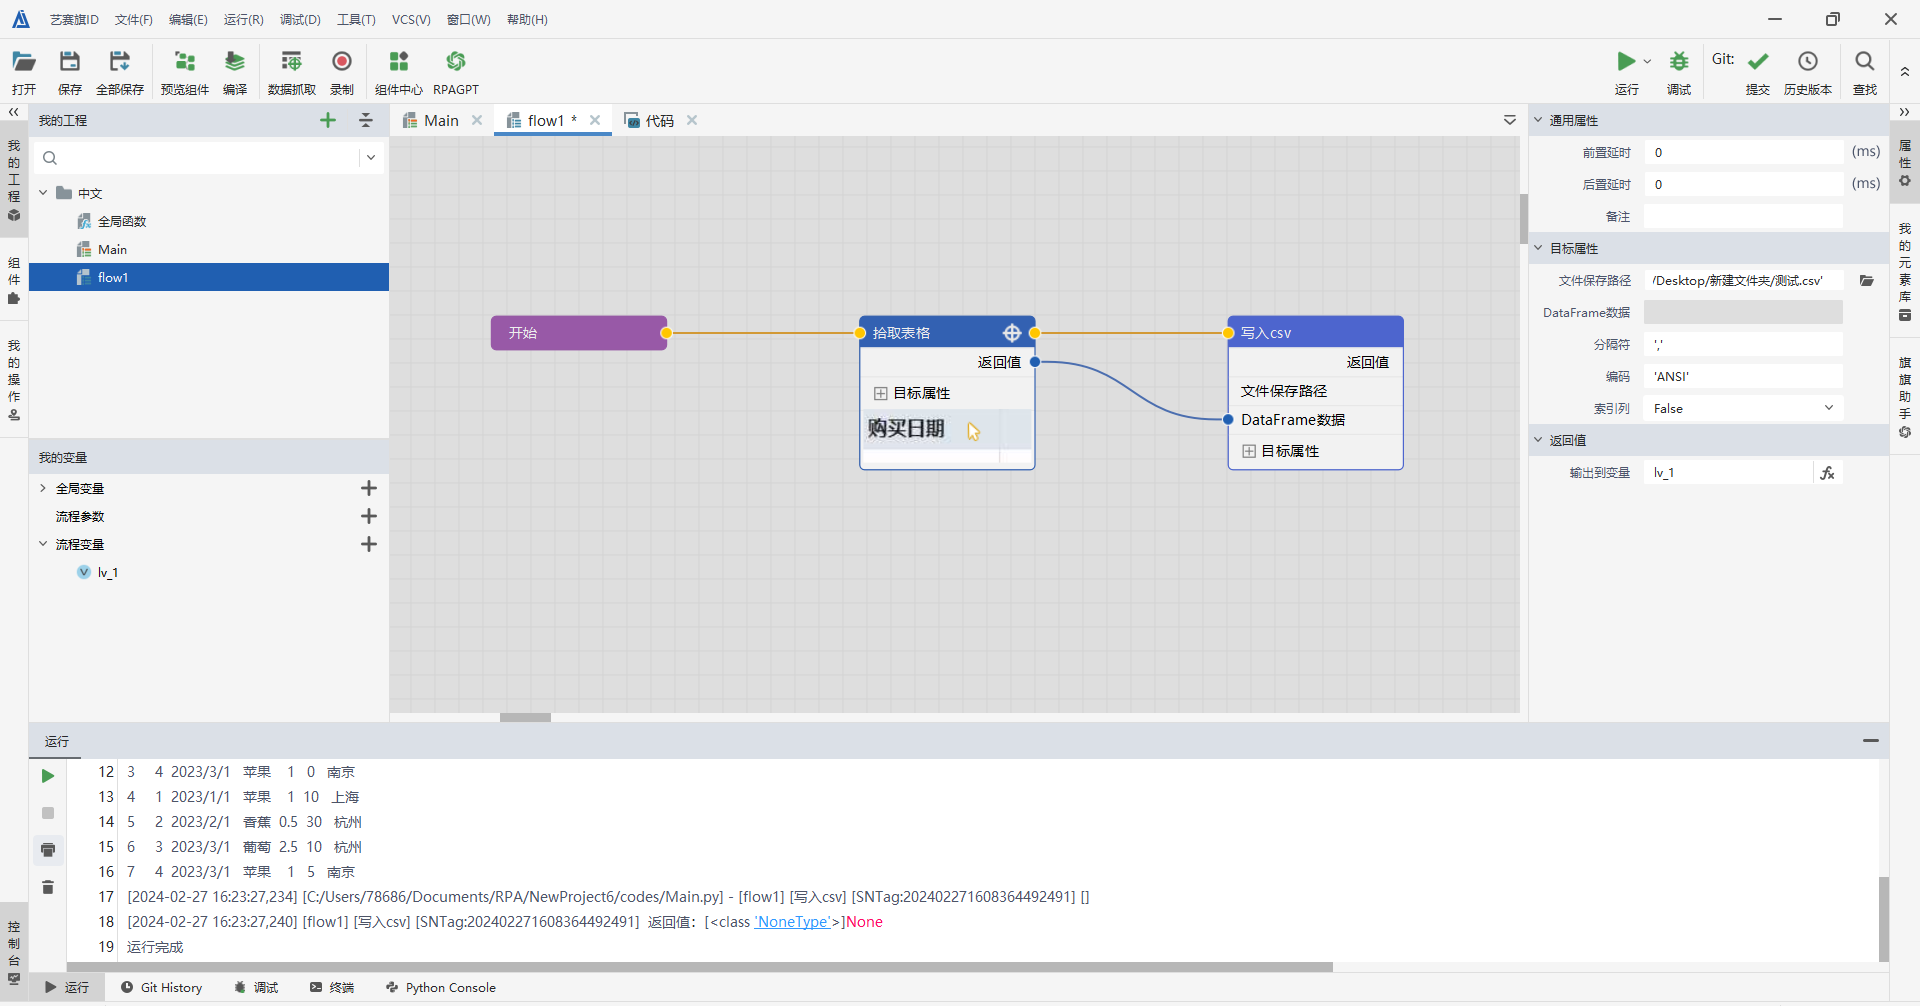Click the stop square in run panel

pyautogui.click(x=48, y=813)
